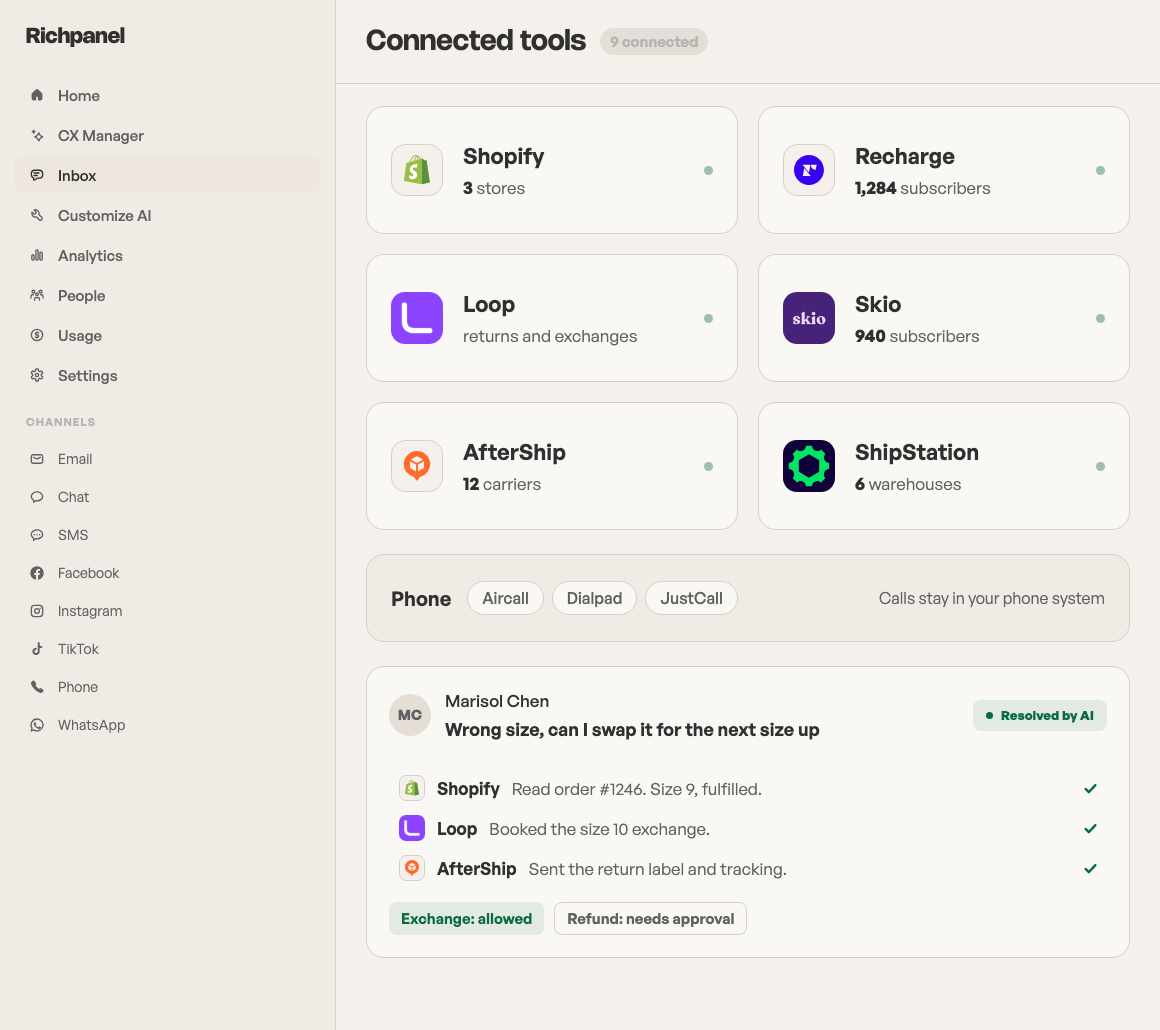Click the Chat bubble icon
Screen dimensions: 1160x1030
(x=37, y=497)
